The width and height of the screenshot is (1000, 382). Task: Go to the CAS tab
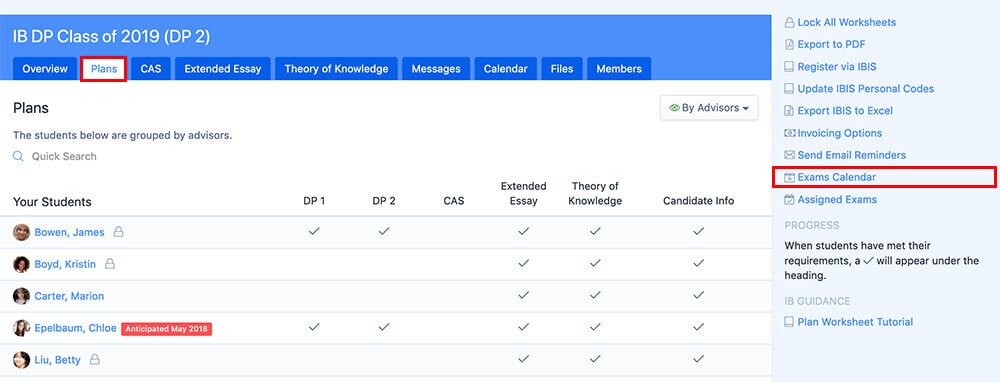151,69
